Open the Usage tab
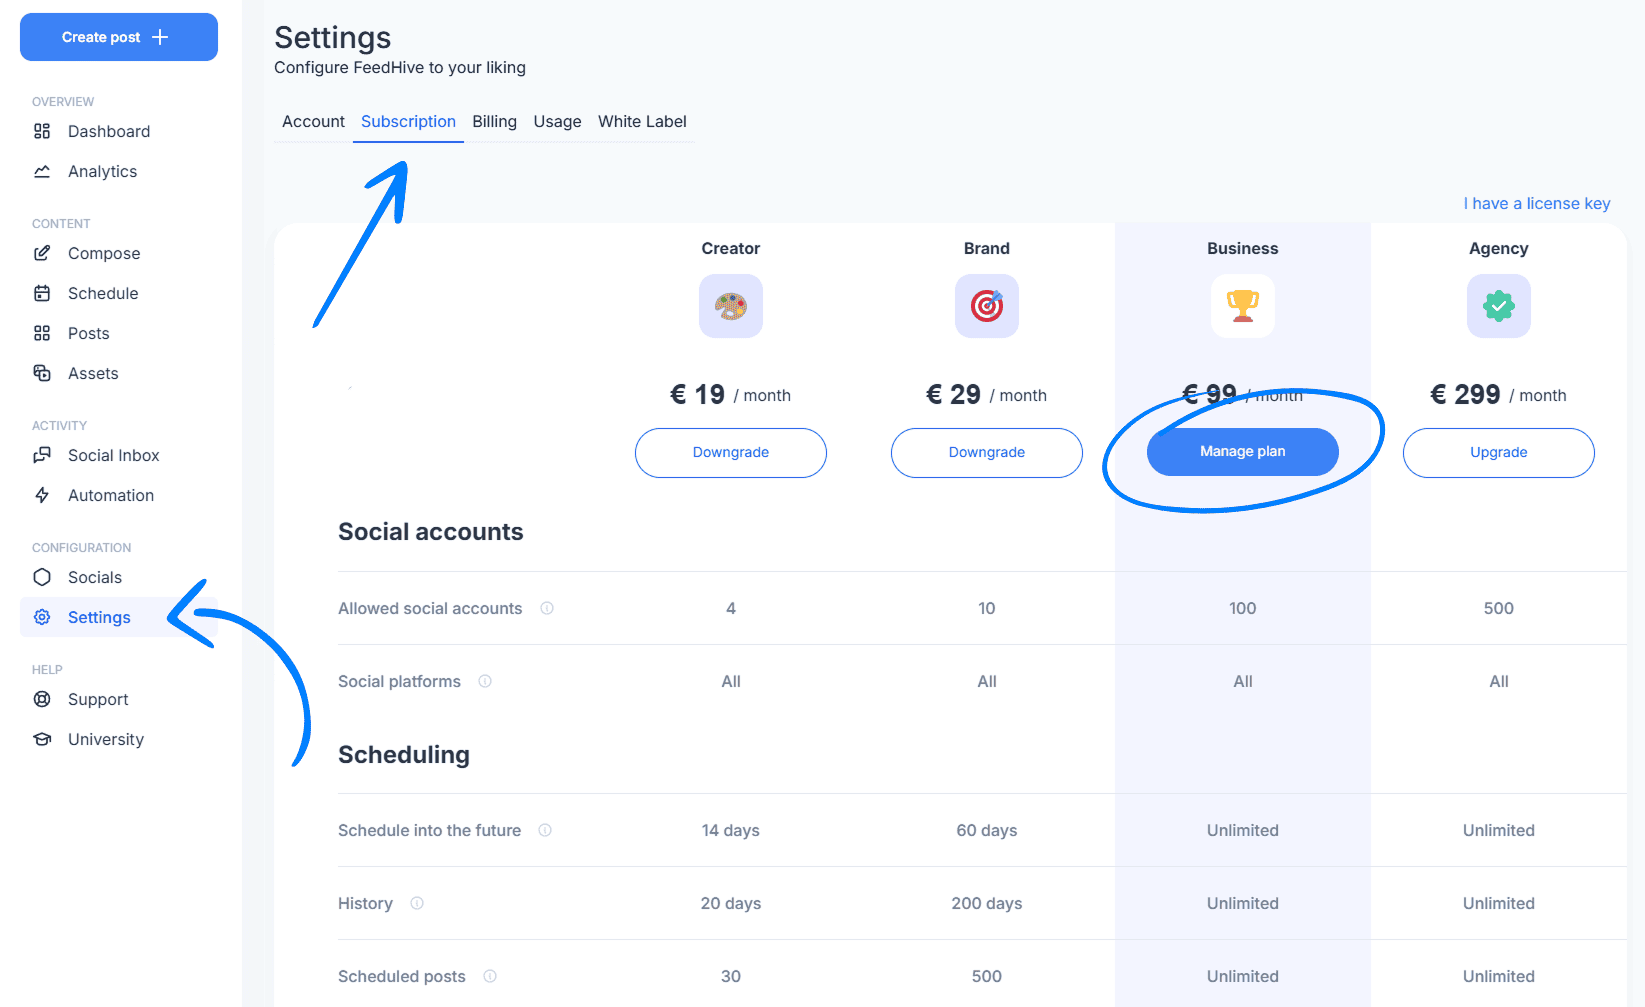1645x1007 pixels. [557, 121]
